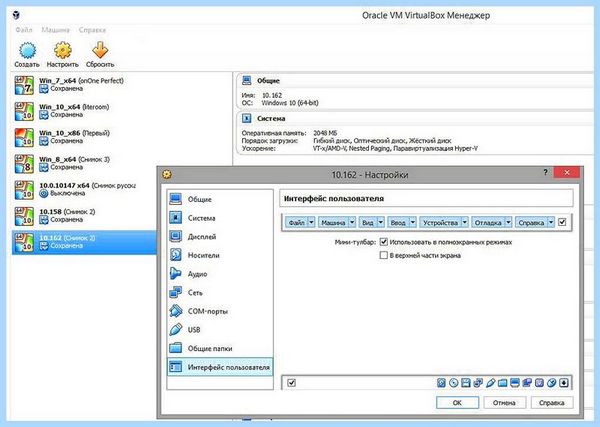This screenshot has height=427, width=600.
Task: Select 10.162 (Снимок 2) highlighted machine
Action: tap(84, 242)
